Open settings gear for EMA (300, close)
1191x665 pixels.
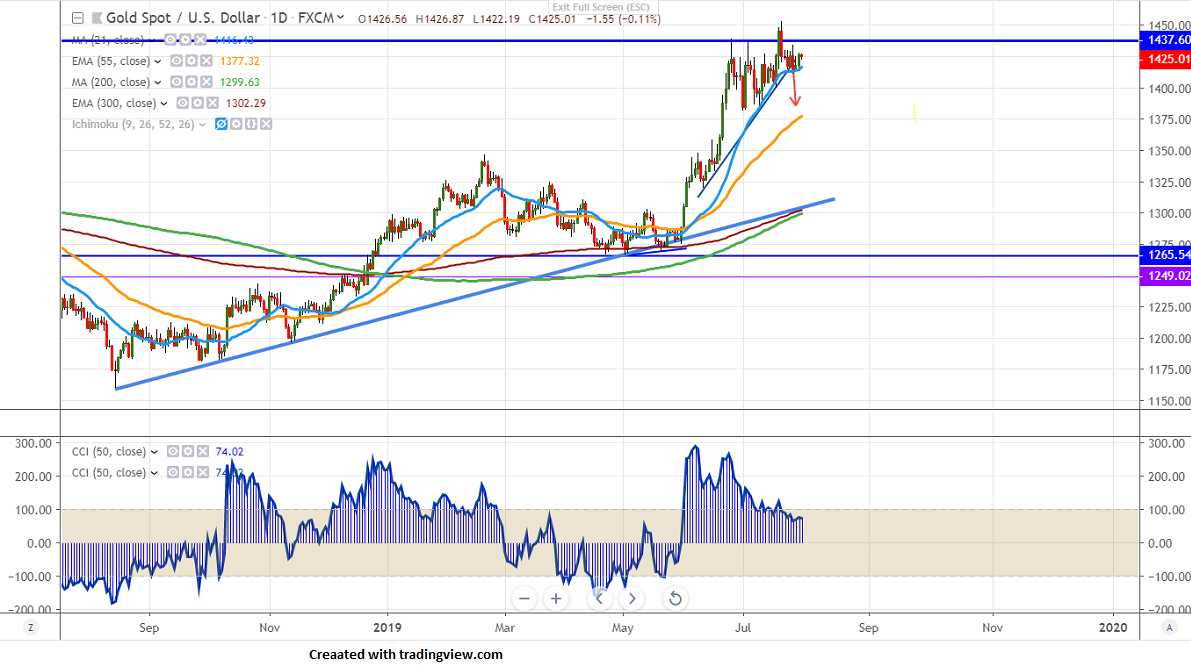coord(197,103)
